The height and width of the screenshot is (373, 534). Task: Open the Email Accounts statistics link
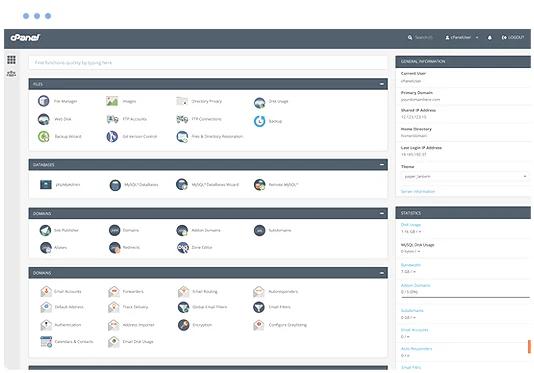tap(414, 330)
